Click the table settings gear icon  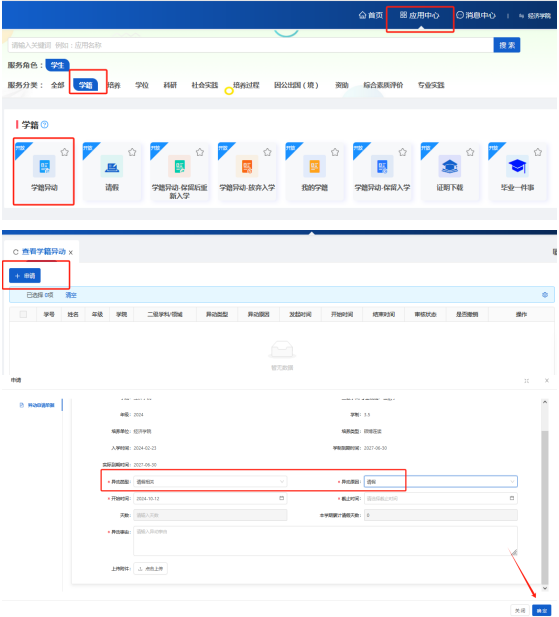[545, 295]
